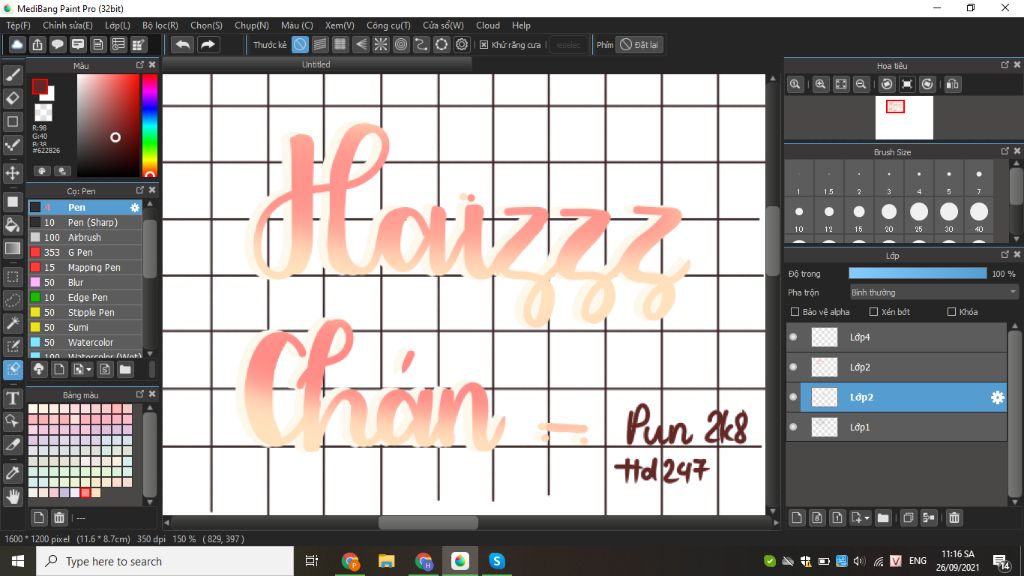The width and height of the screenshot is (1024, 576).
Task: Click foreground dark red color swatch
Action: (39, 86)
